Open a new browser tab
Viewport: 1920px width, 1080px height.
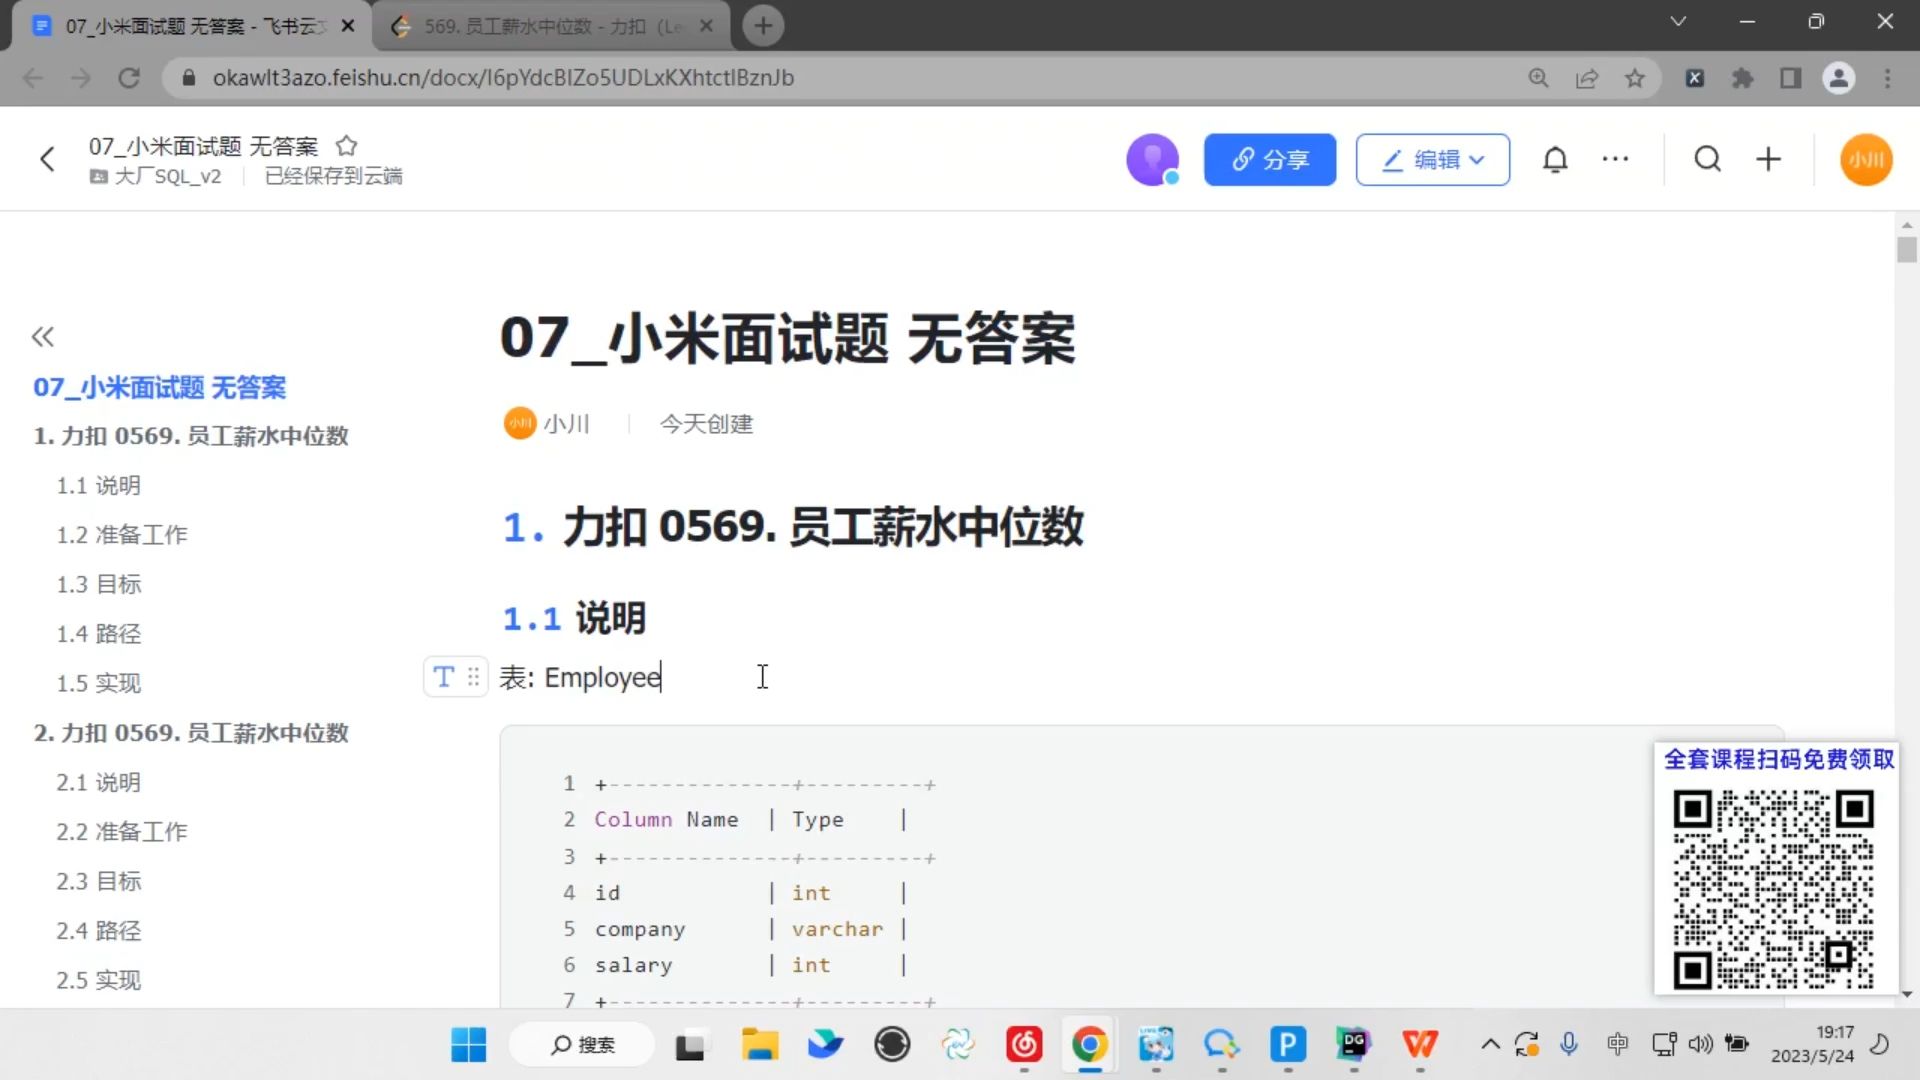pos(763,26)
